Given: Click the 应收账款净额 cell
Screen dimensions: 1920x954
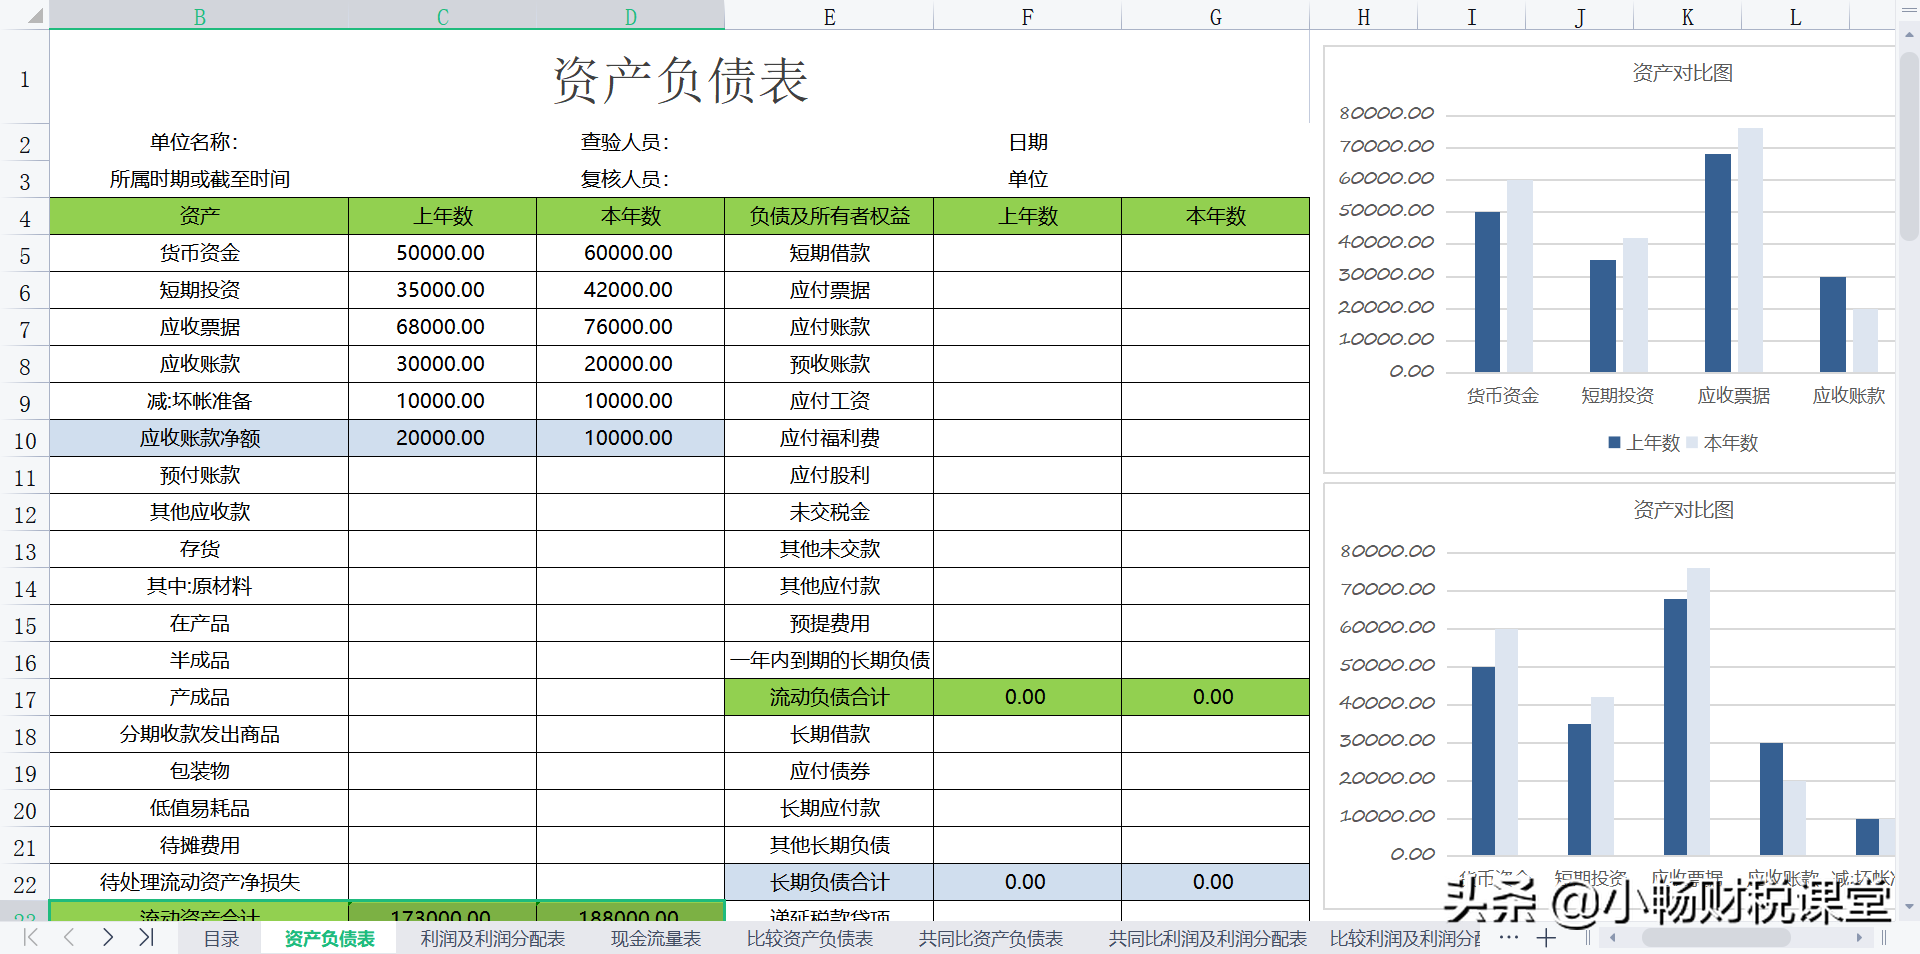Looking at the screenshot, I should click(x=199, y=438).
